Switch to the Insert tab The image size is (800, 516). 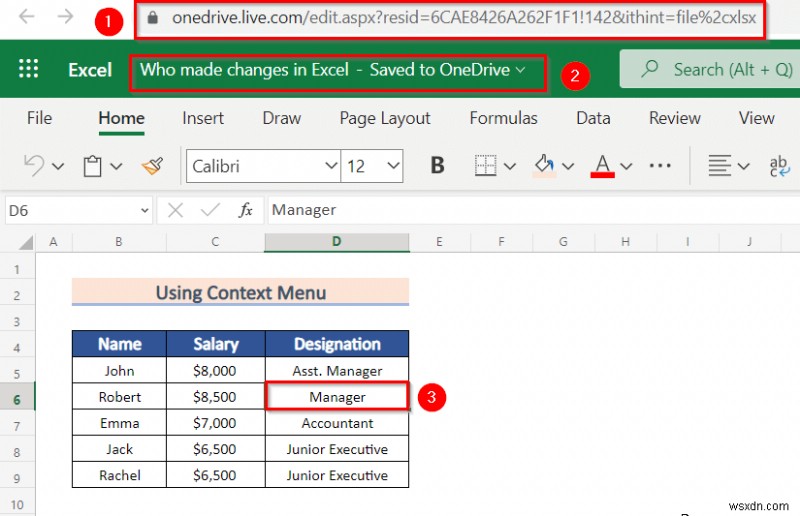(203, 118)
